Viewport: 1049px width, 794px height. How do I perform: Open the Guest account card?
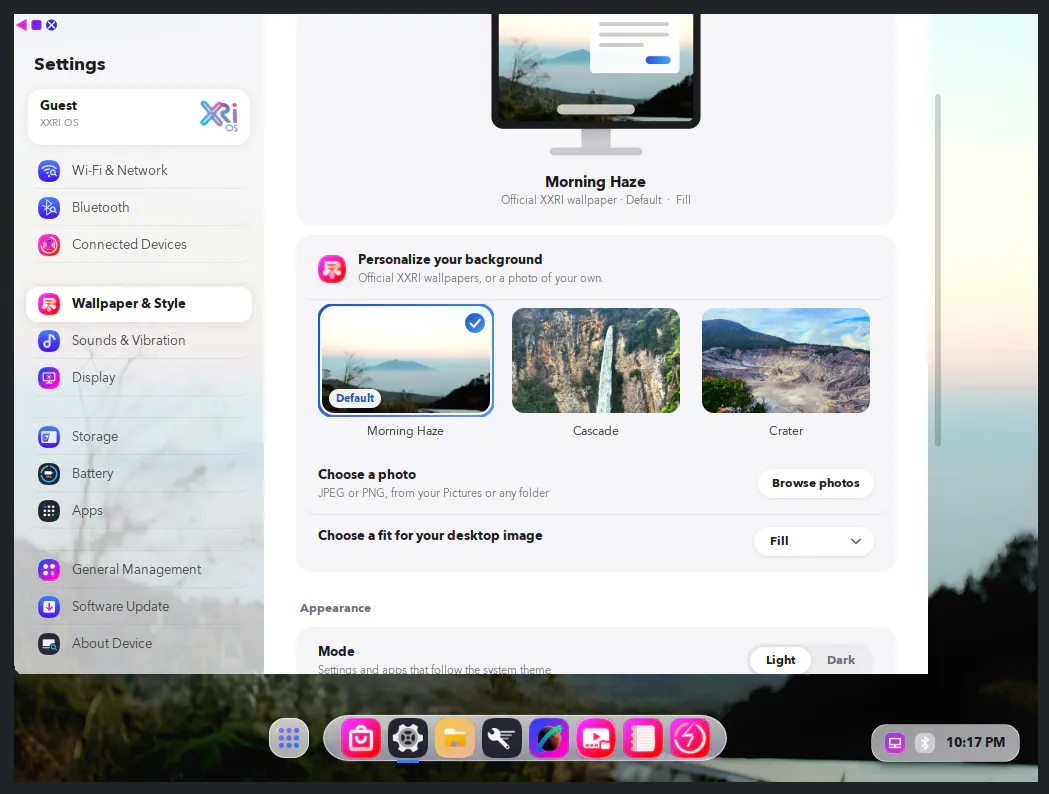tap(138, 116)
